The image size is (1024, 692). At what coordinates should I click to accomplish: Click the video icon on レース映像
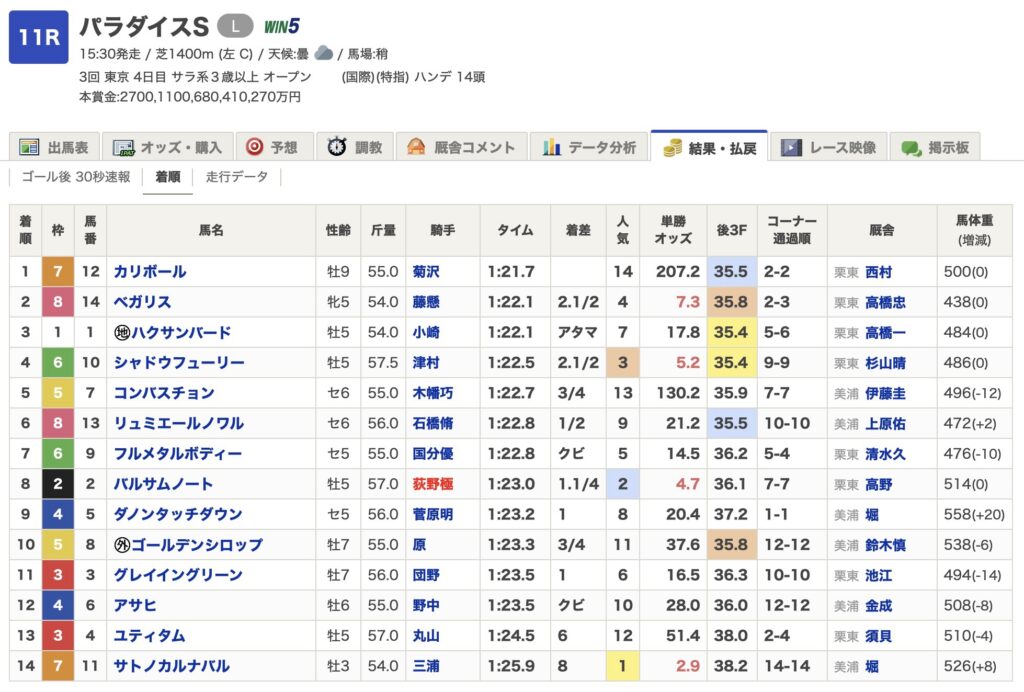(791, 148)
